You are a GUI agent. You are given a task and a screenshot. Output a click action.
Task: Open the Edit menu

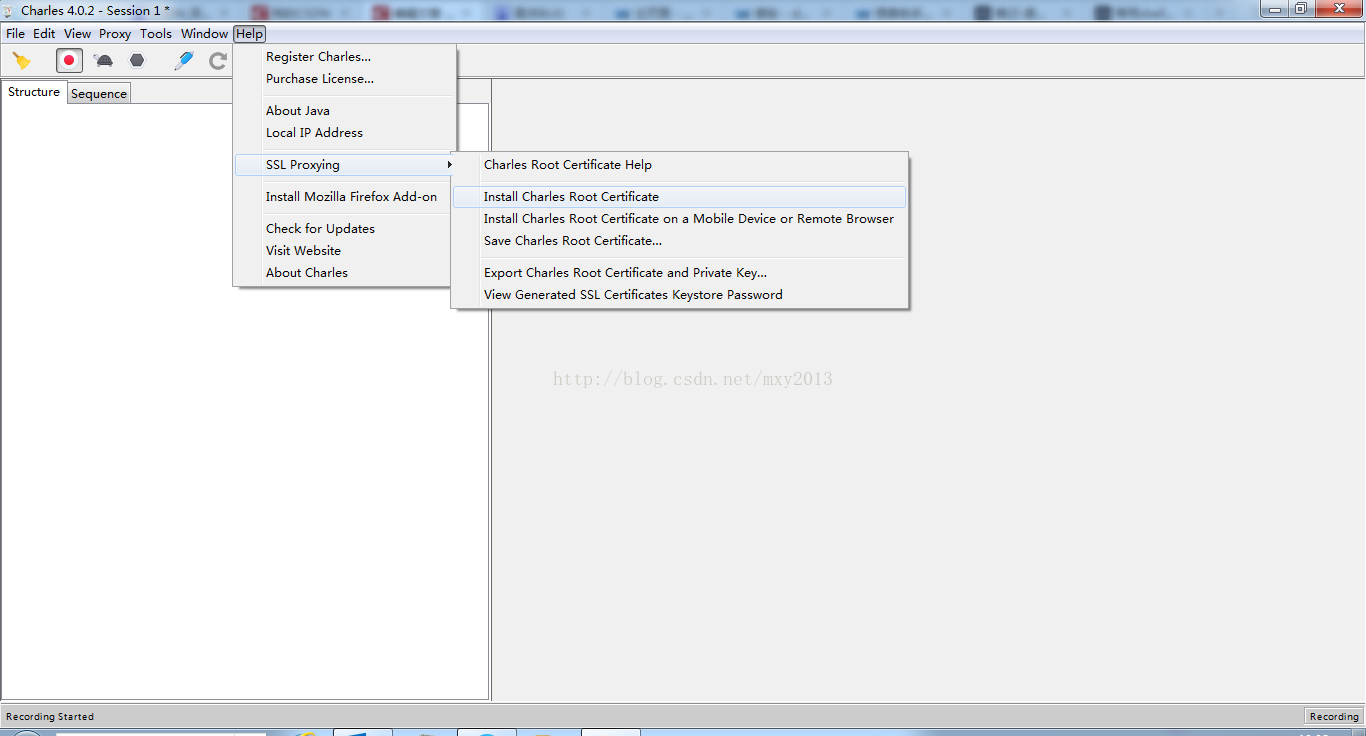point(44,34)
